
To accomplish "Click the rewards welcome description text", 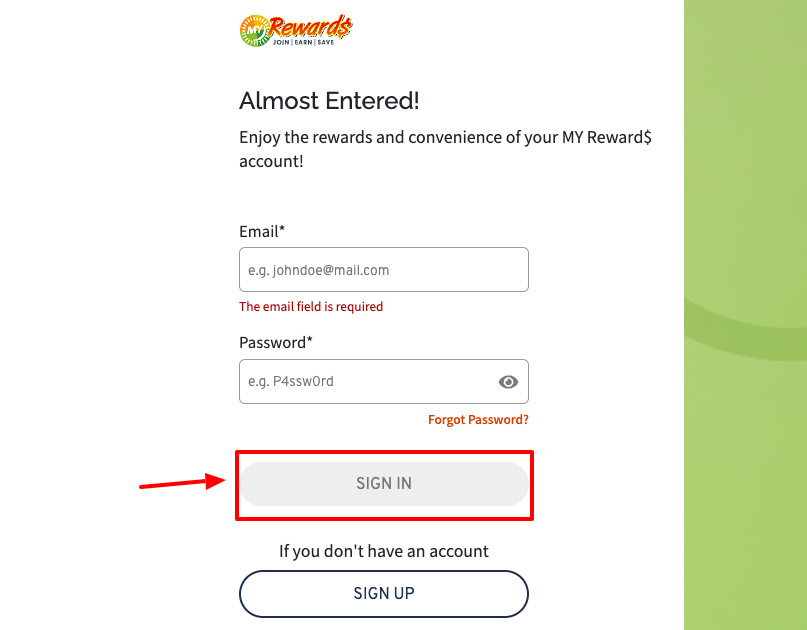I will click(x=444, y=148).
